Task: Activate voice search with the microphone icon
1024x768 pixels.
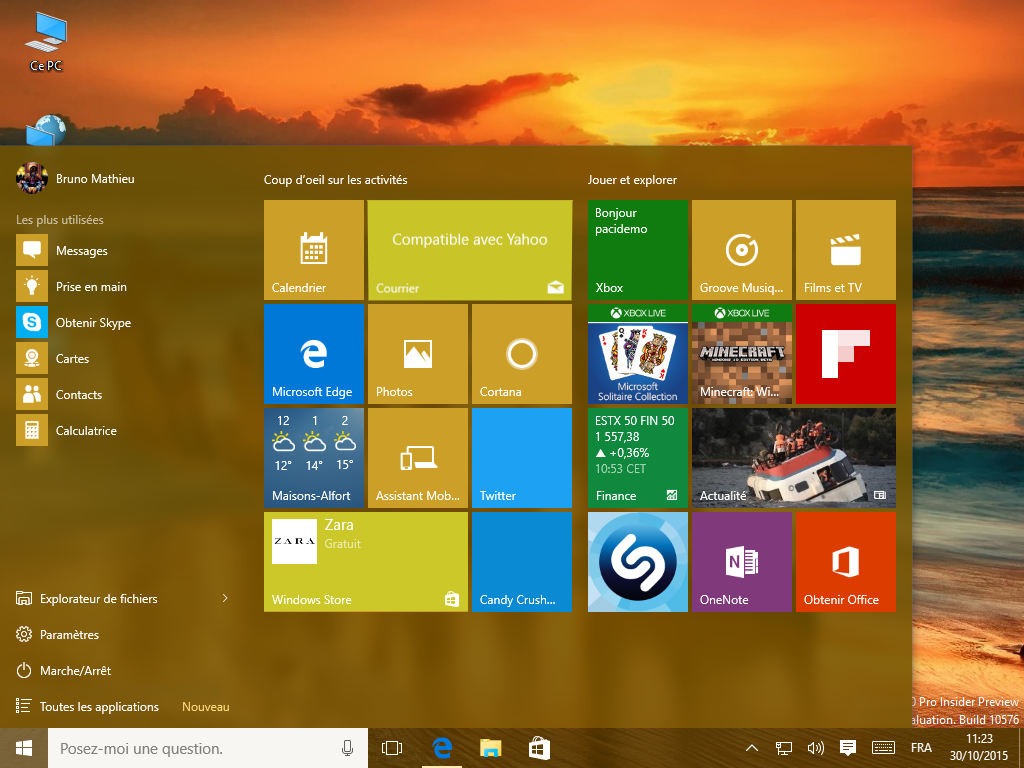Action: click(347, 747)
